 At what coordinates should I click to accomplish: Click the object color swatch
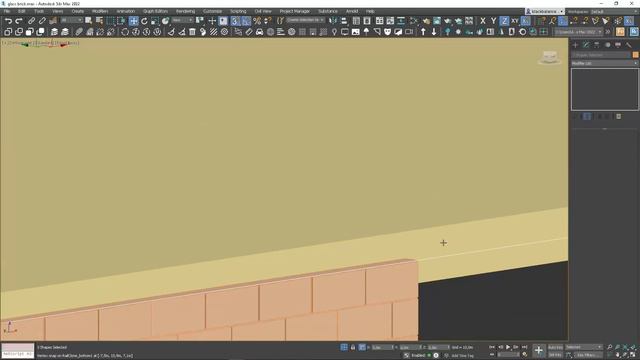pyautogui.click(x=636, y=55)
